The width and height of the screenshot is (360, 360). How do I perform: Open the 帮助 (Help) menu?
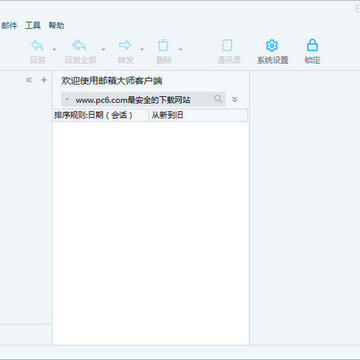(x=56, y=25)
